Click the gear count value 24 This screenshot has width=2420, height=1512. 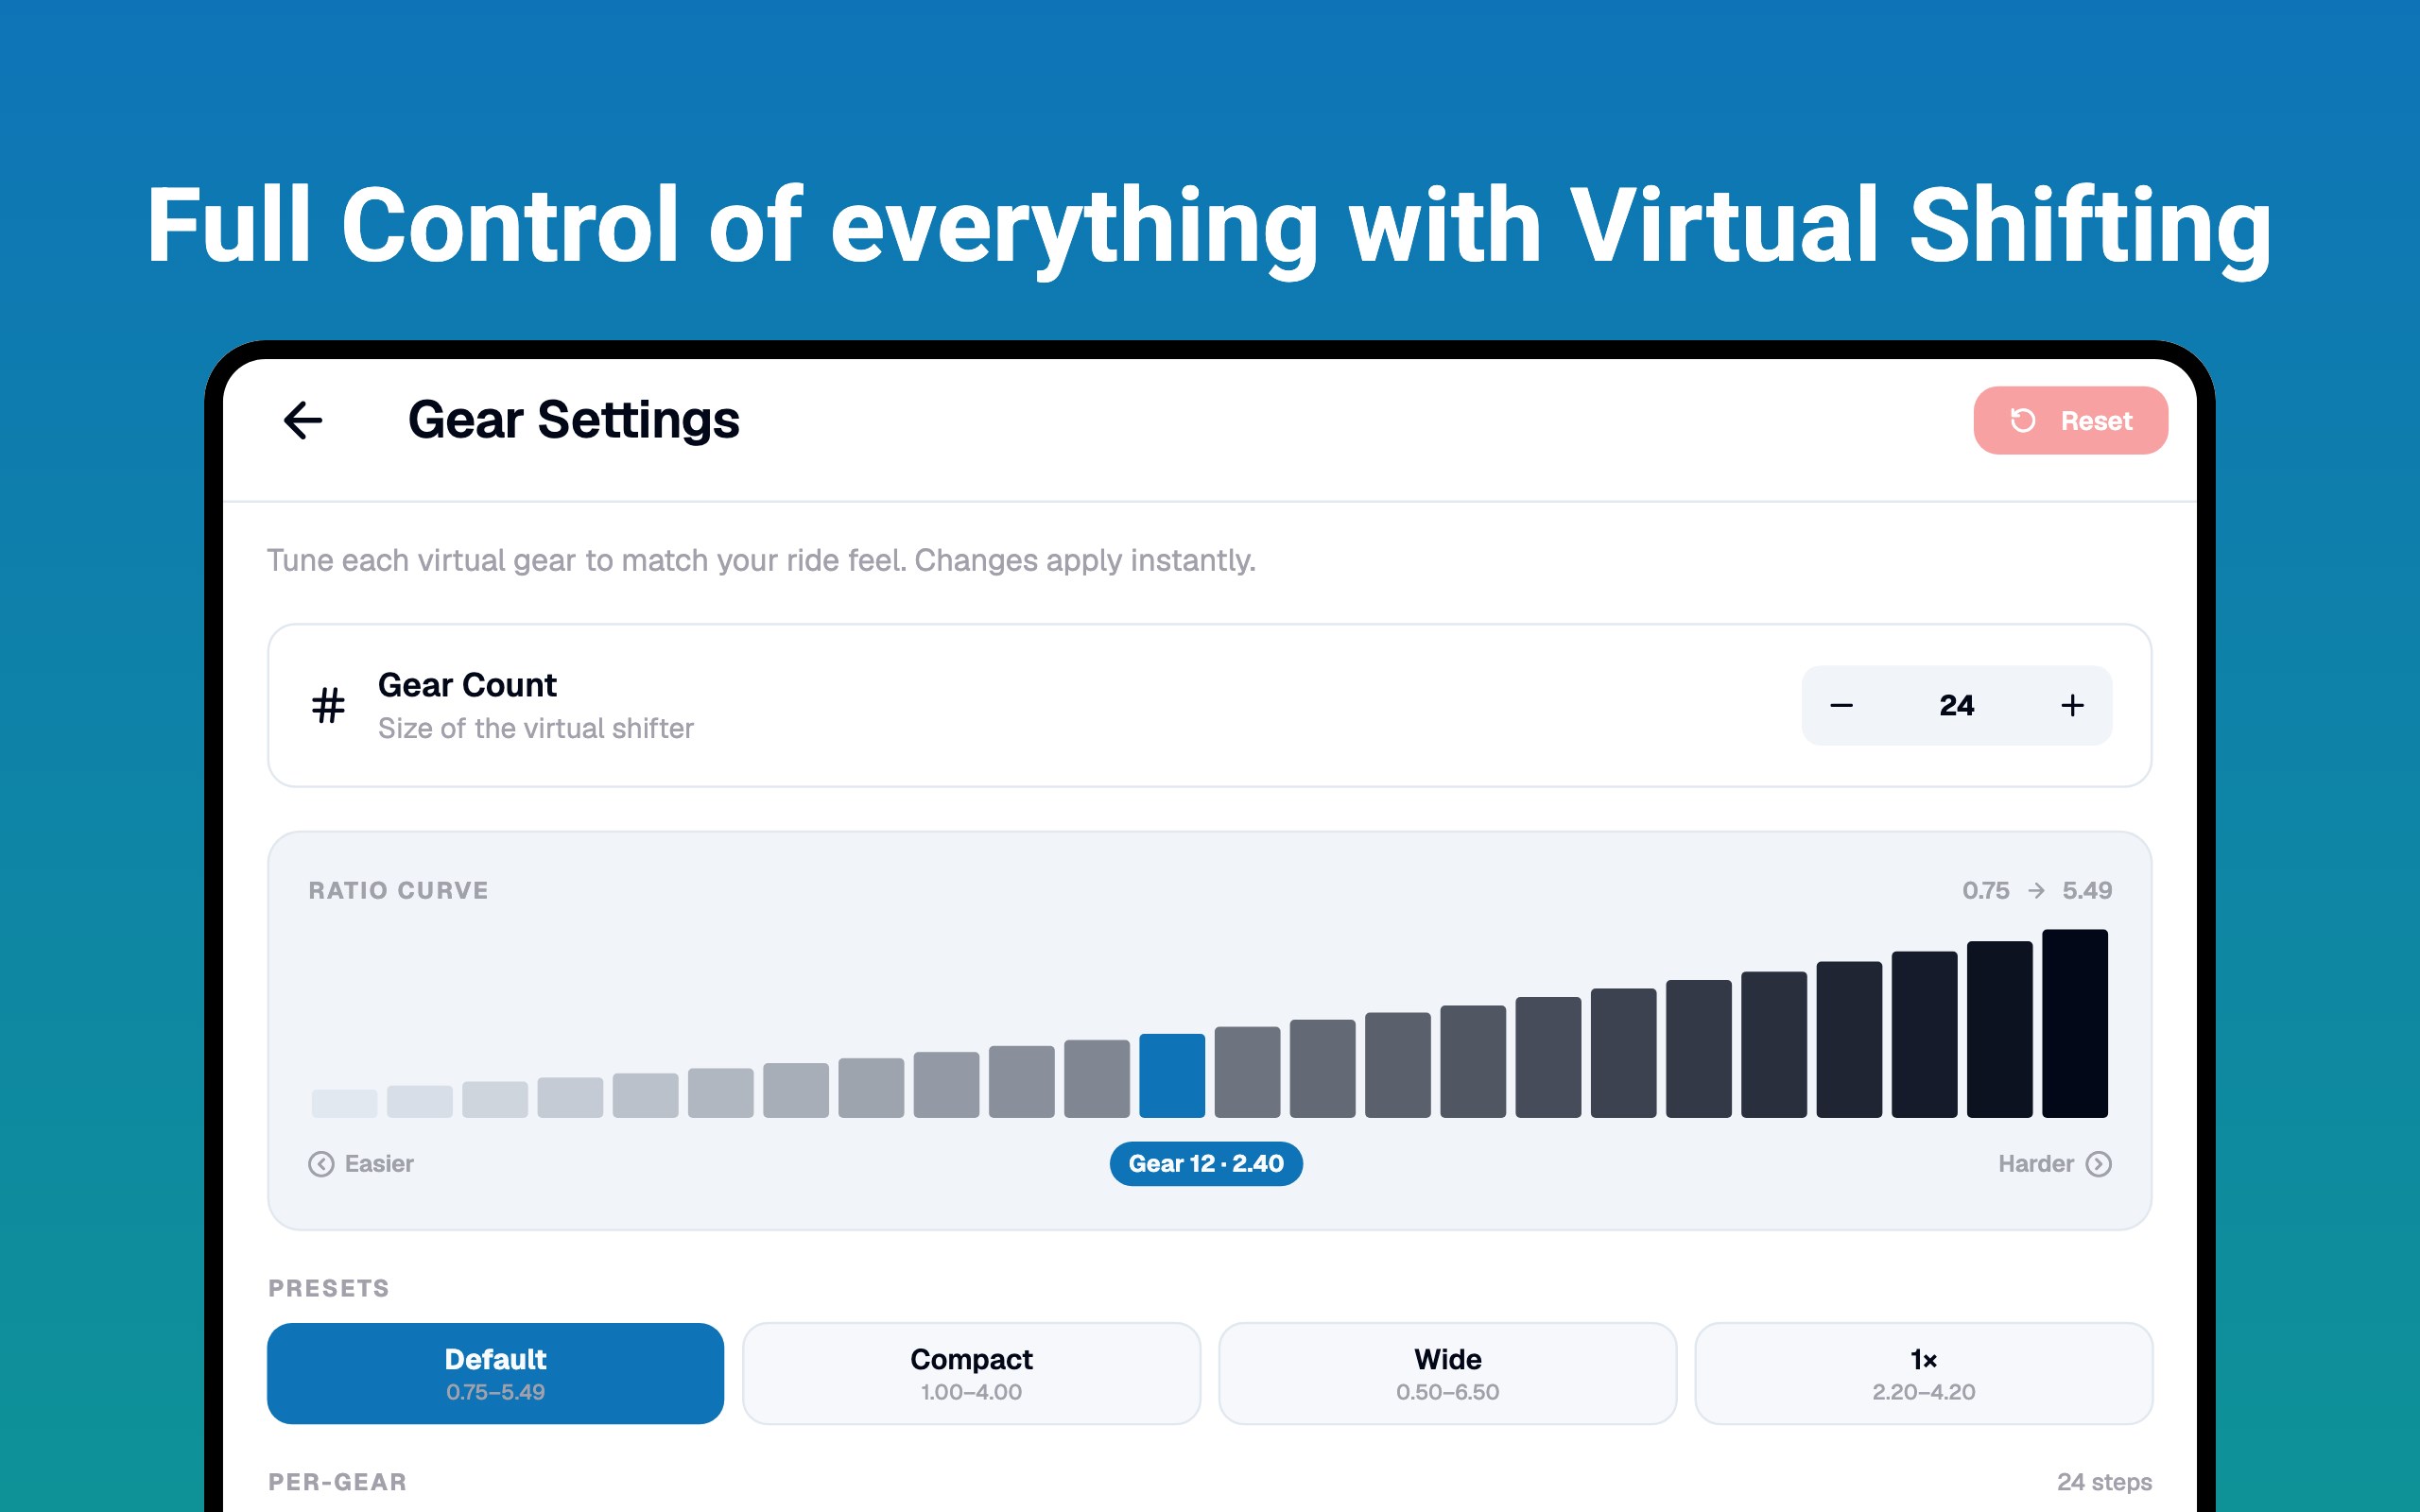[1956, 705]
